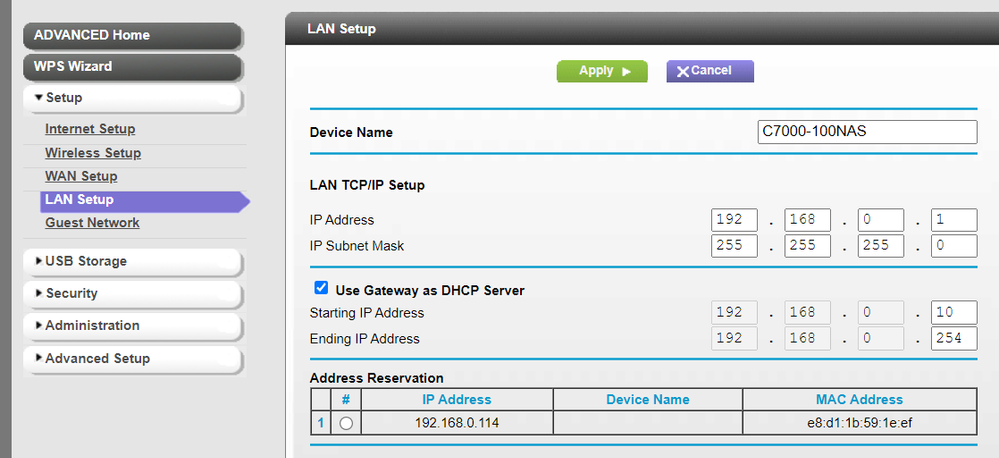Click the Device Name text field
Image resolution: width=999 pixels, height=458 pixels.
(x=867, y=132)
